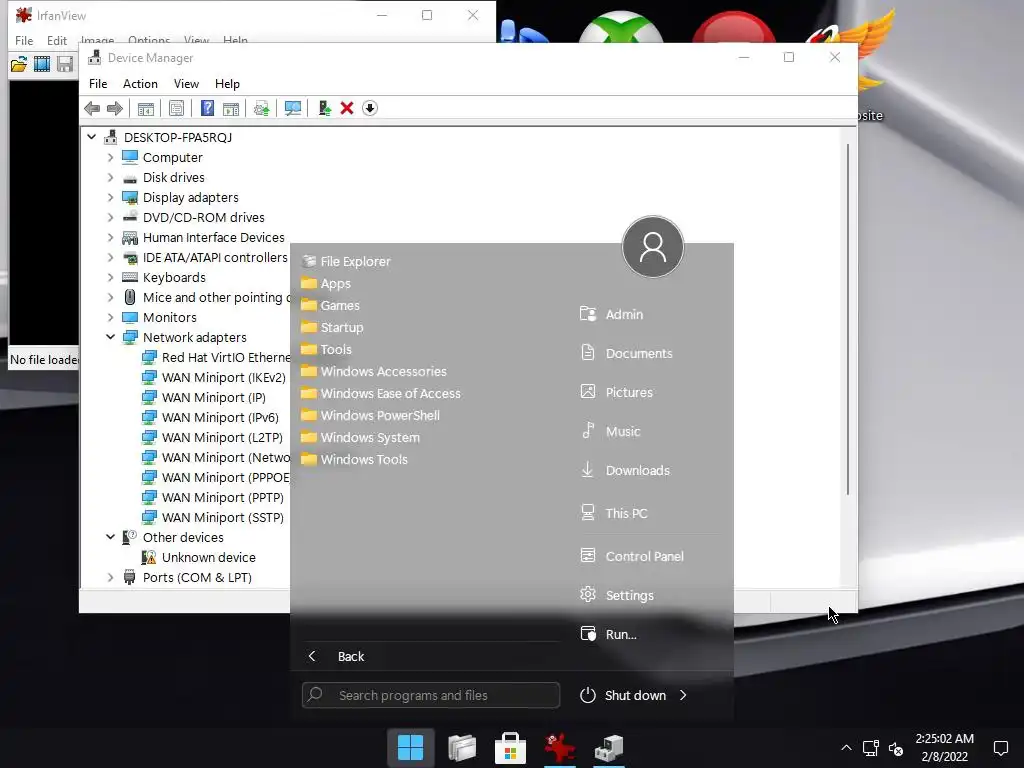The width and height of the screenshot is (1024, 768).
Task: Open the Shut down options arrow
Action: click(x=683, y=696)
